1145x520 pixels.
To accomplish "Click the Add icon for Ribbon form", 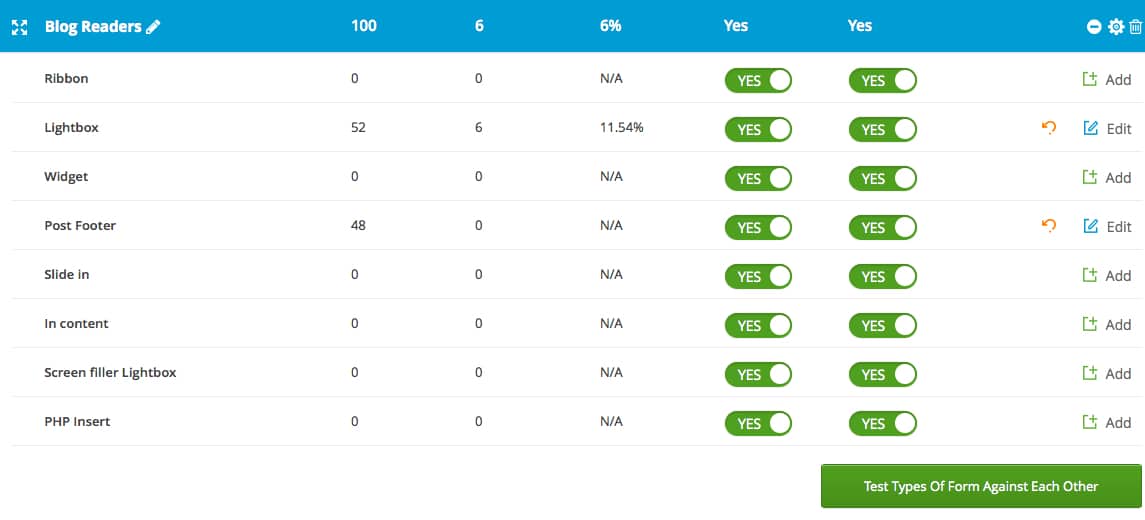I will coord(1090,79).
